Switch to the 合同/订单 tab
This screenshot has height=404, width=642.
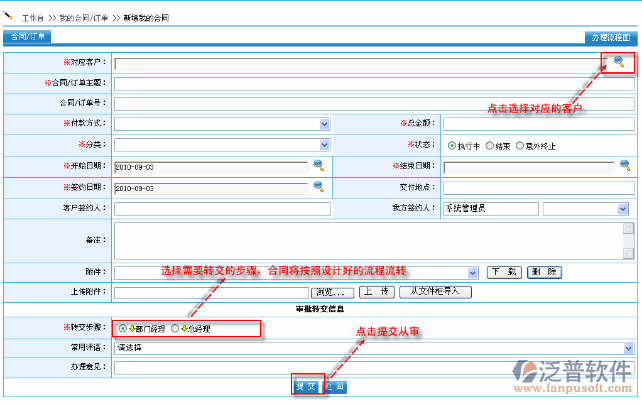coord(27,37)
